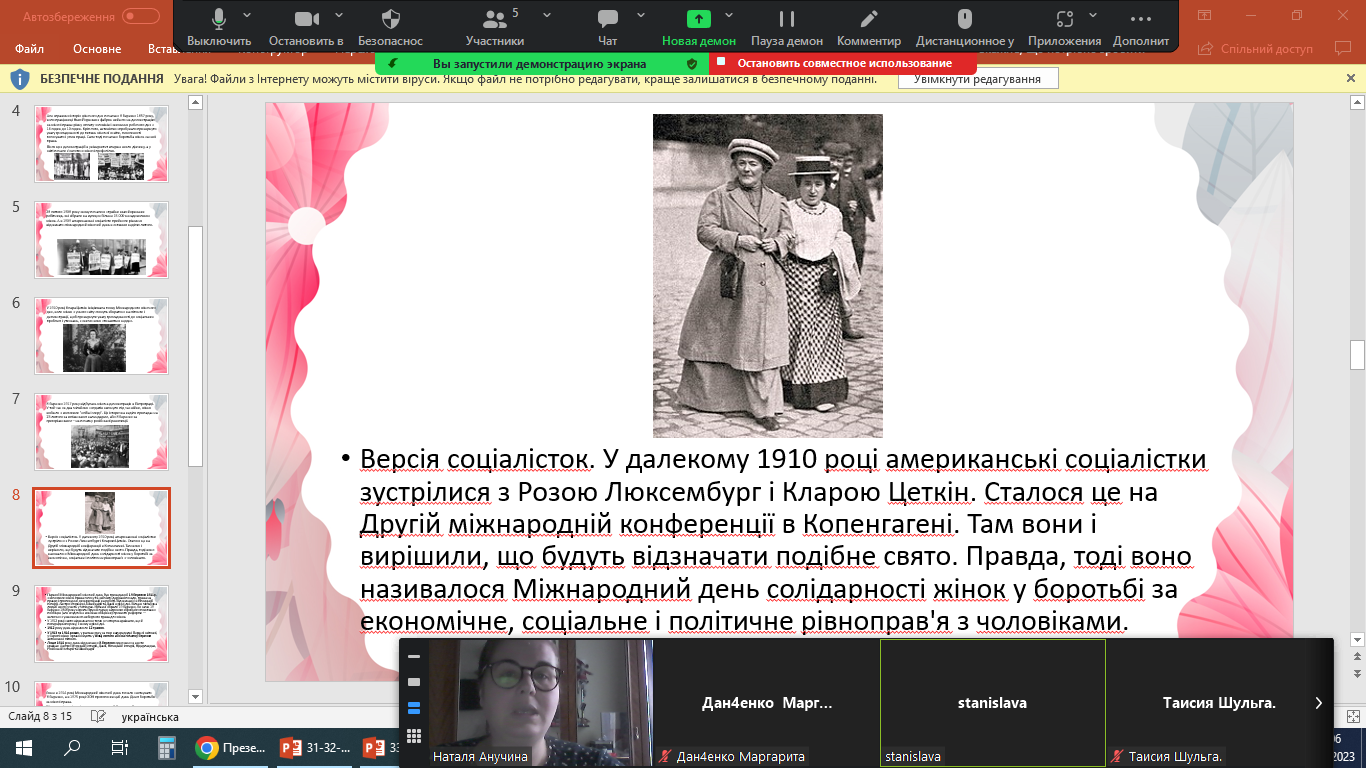
Task: Open the Основне ribbon tab
Action: [x=97, y=48]
